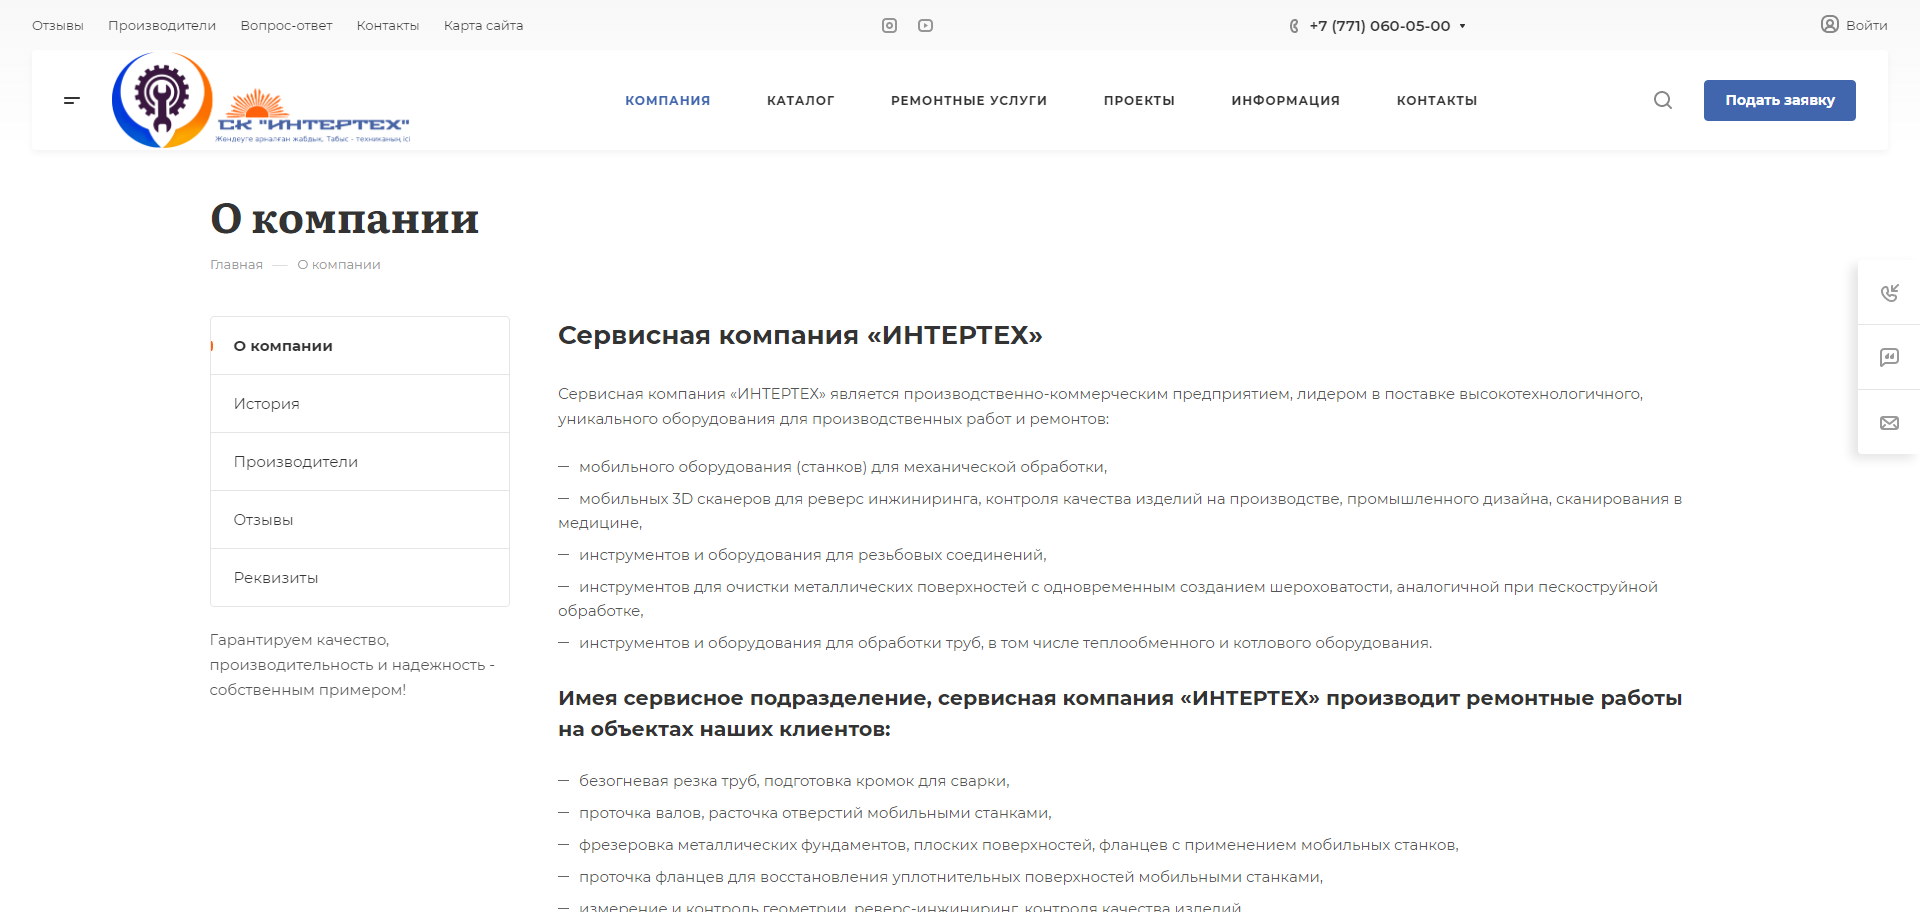The image size is (1920, 912).
Task: Open the Ремонтные услуги menu item
Action: click(968, 101)
